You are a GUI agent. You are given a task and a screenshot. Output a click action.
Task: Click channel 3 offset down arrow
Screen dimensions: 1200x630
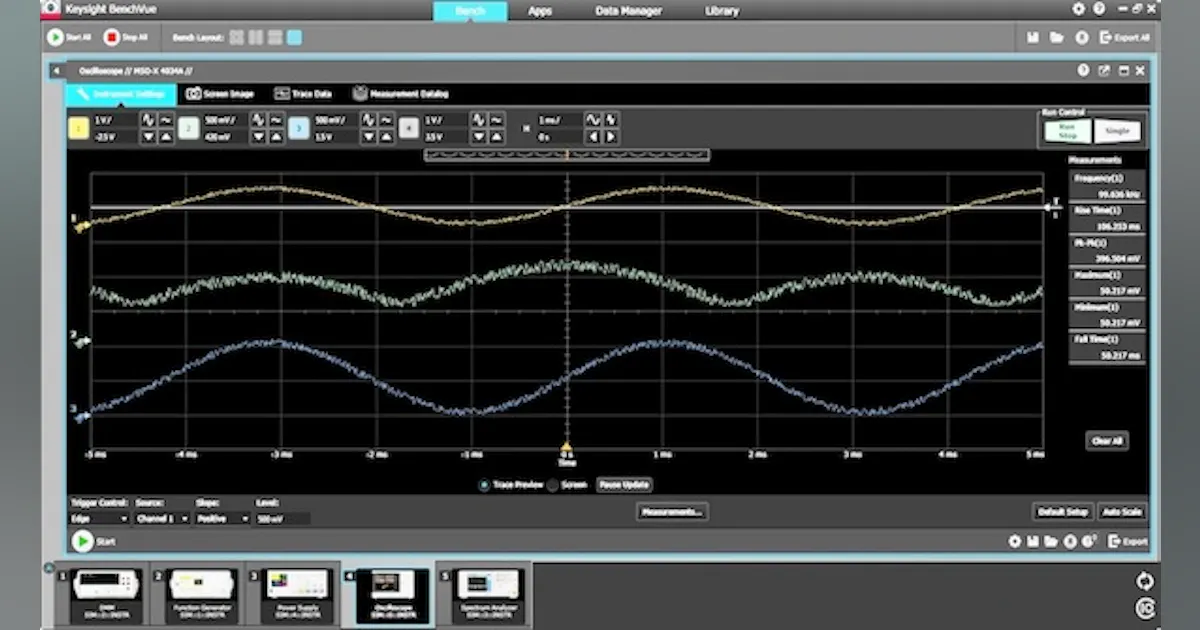coord(368,137)
